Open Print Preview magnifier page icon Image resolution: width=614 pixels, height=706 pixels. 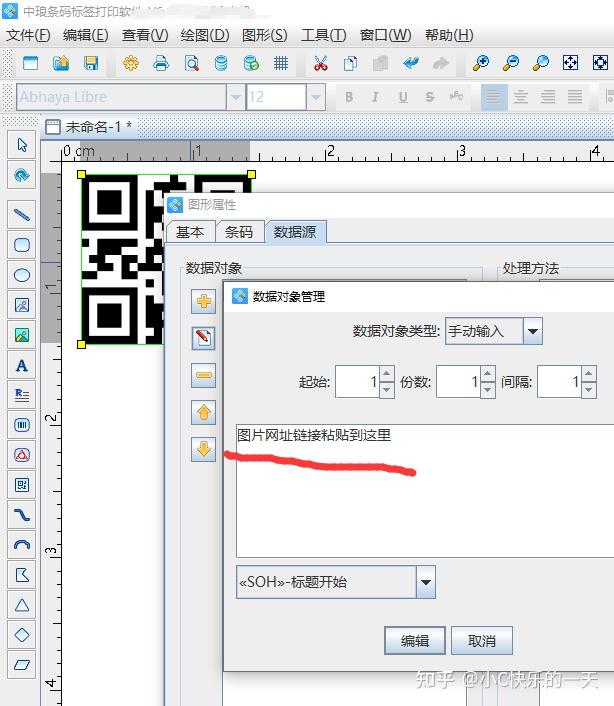pyautogui.click(x=192, y=63)
